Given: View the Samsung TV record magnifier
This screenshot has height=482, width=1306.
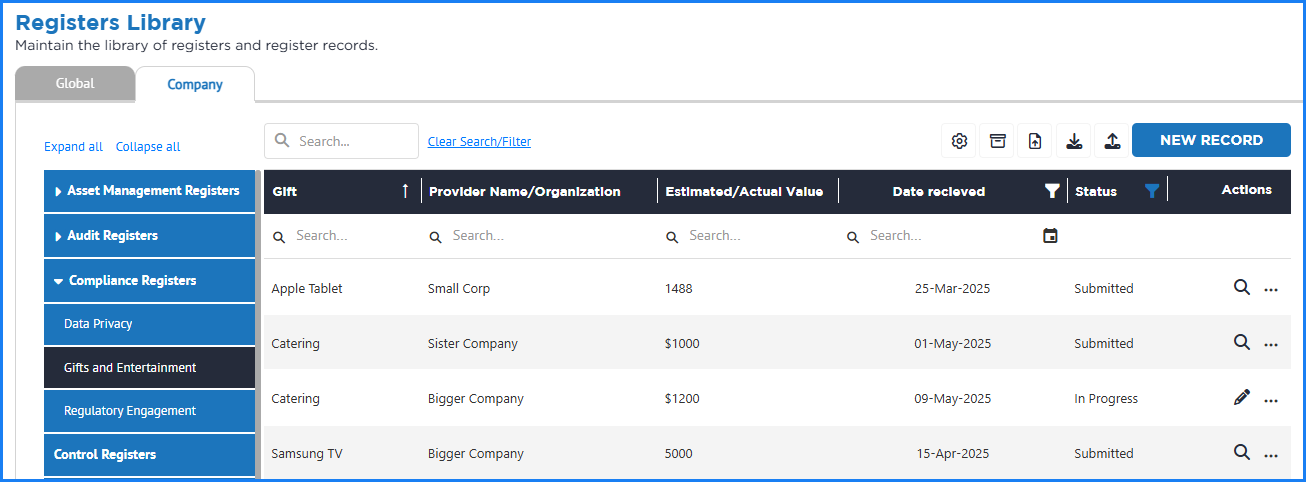Looking at the screenshot, I should click(1241, 453).
